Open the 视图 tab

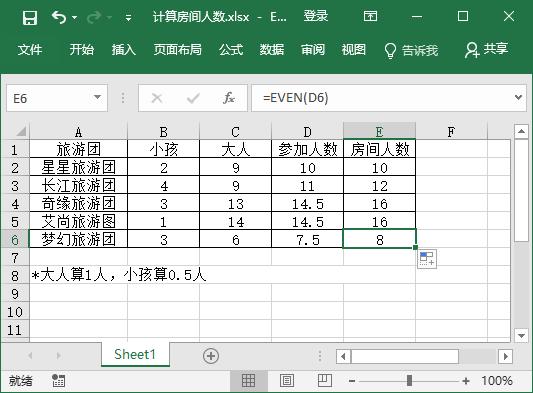click(354, 50)
